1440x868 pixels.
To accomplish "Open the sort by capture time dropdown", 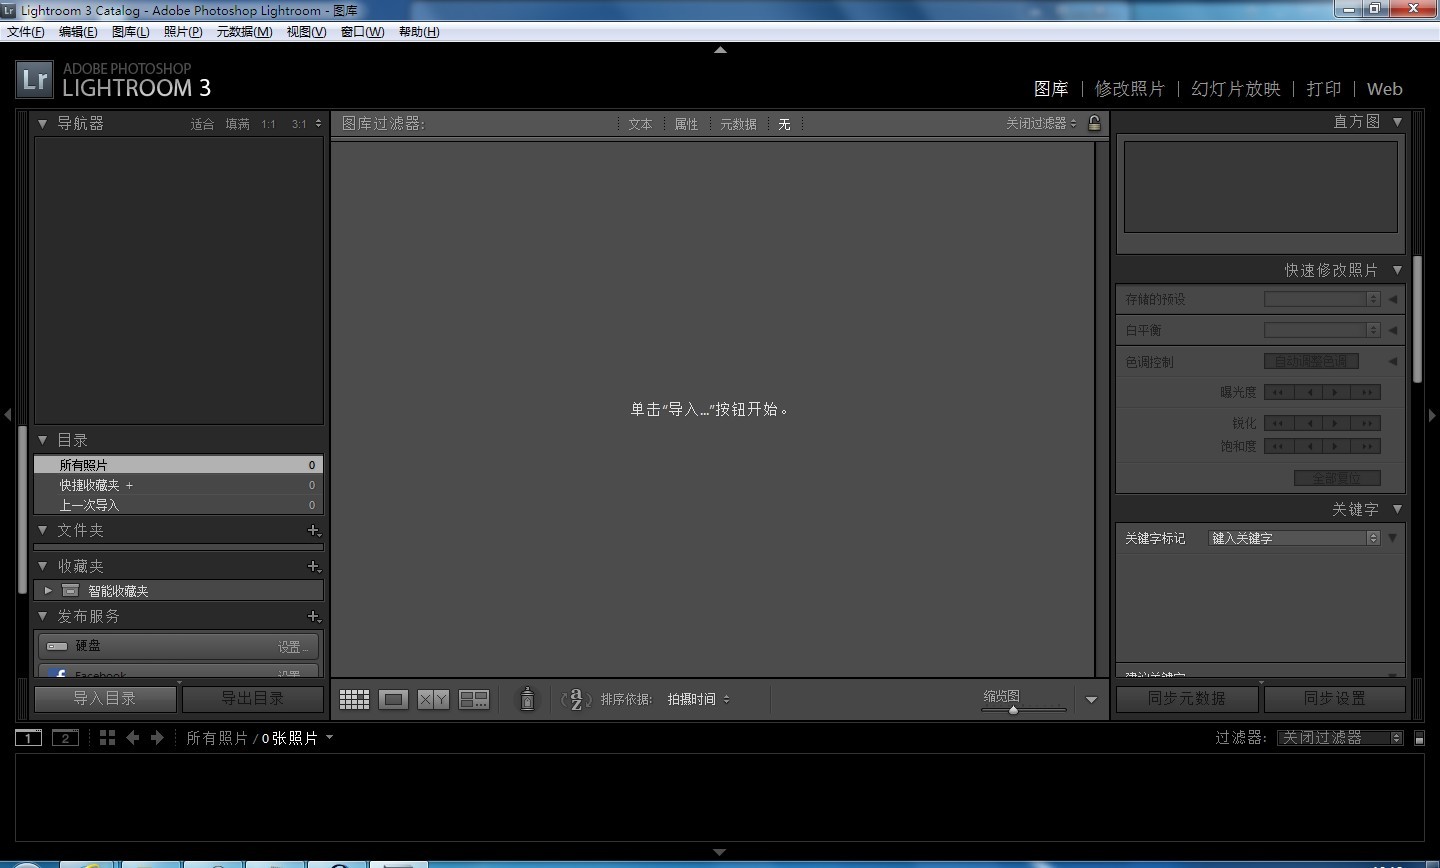I will (x=698, y=699).
